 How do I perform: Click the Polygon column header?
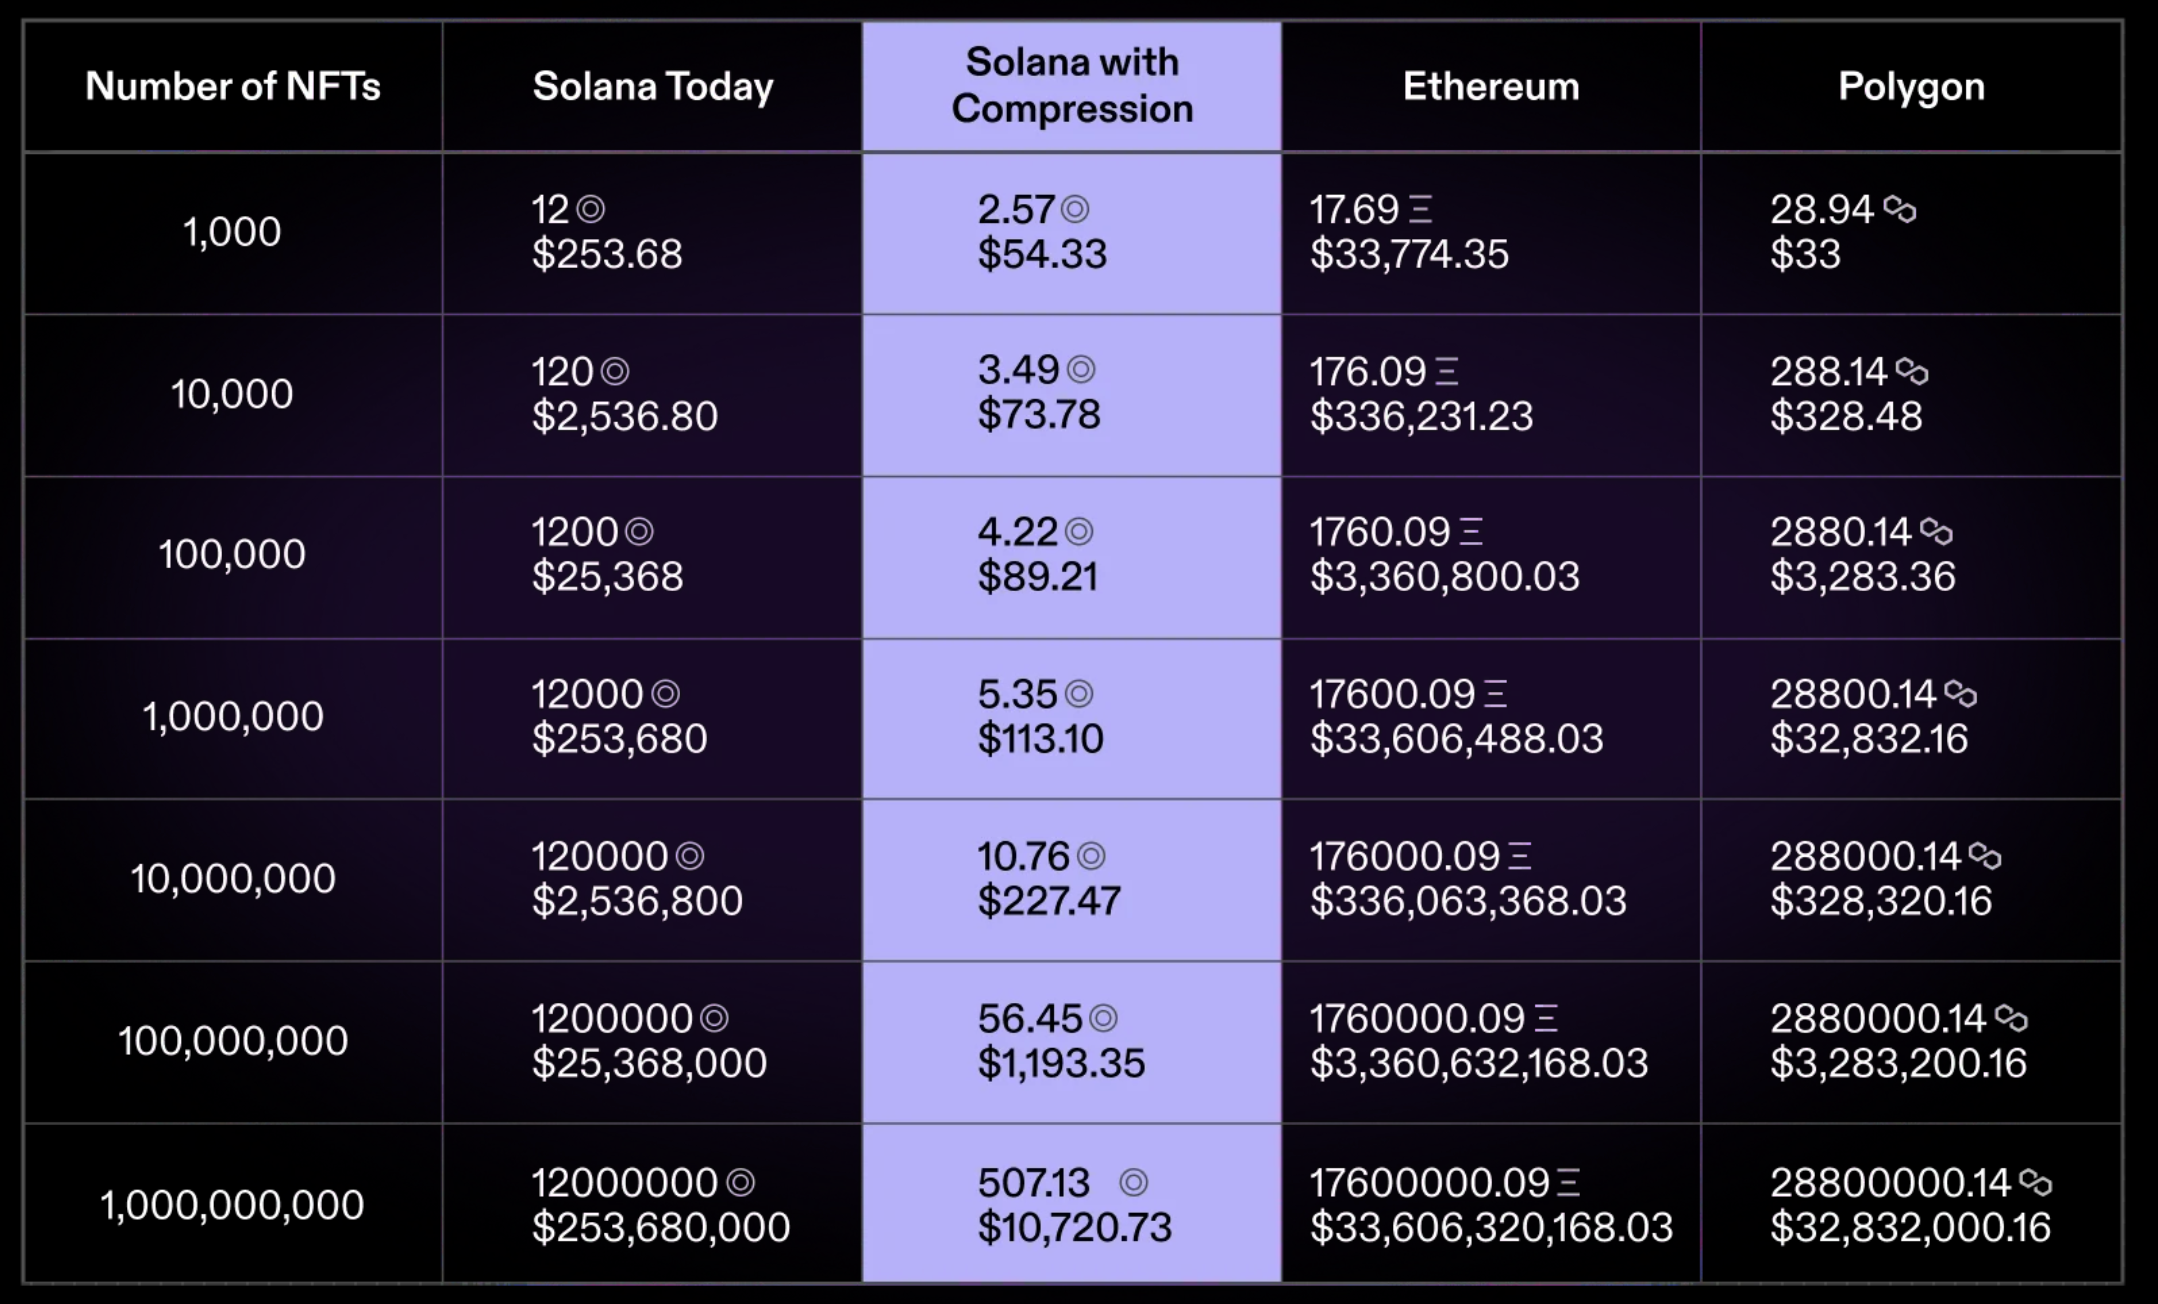point(1911,86)
